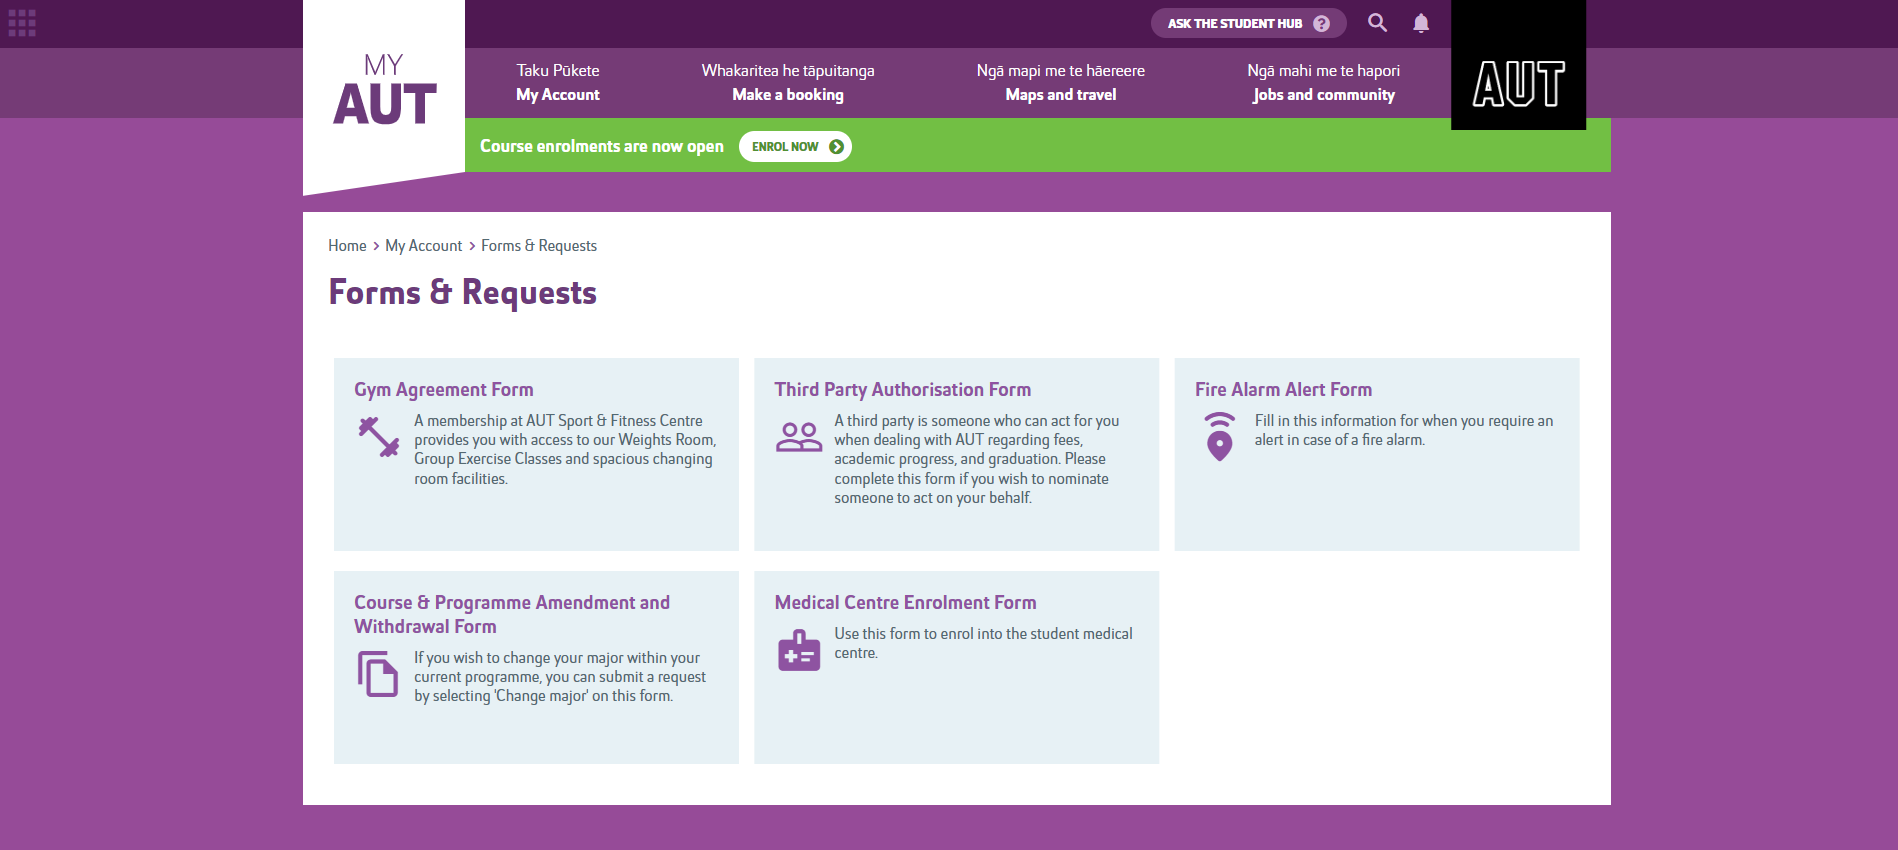Click the fire alarm alert location icon
This screenshot has width=1898, height=850.
(x=1219, y=436)
